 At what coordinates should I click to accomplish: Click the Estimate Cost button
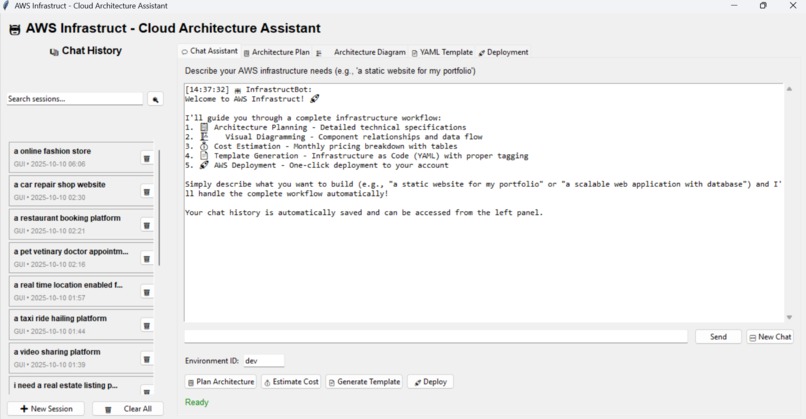click(x=291, y=382)
